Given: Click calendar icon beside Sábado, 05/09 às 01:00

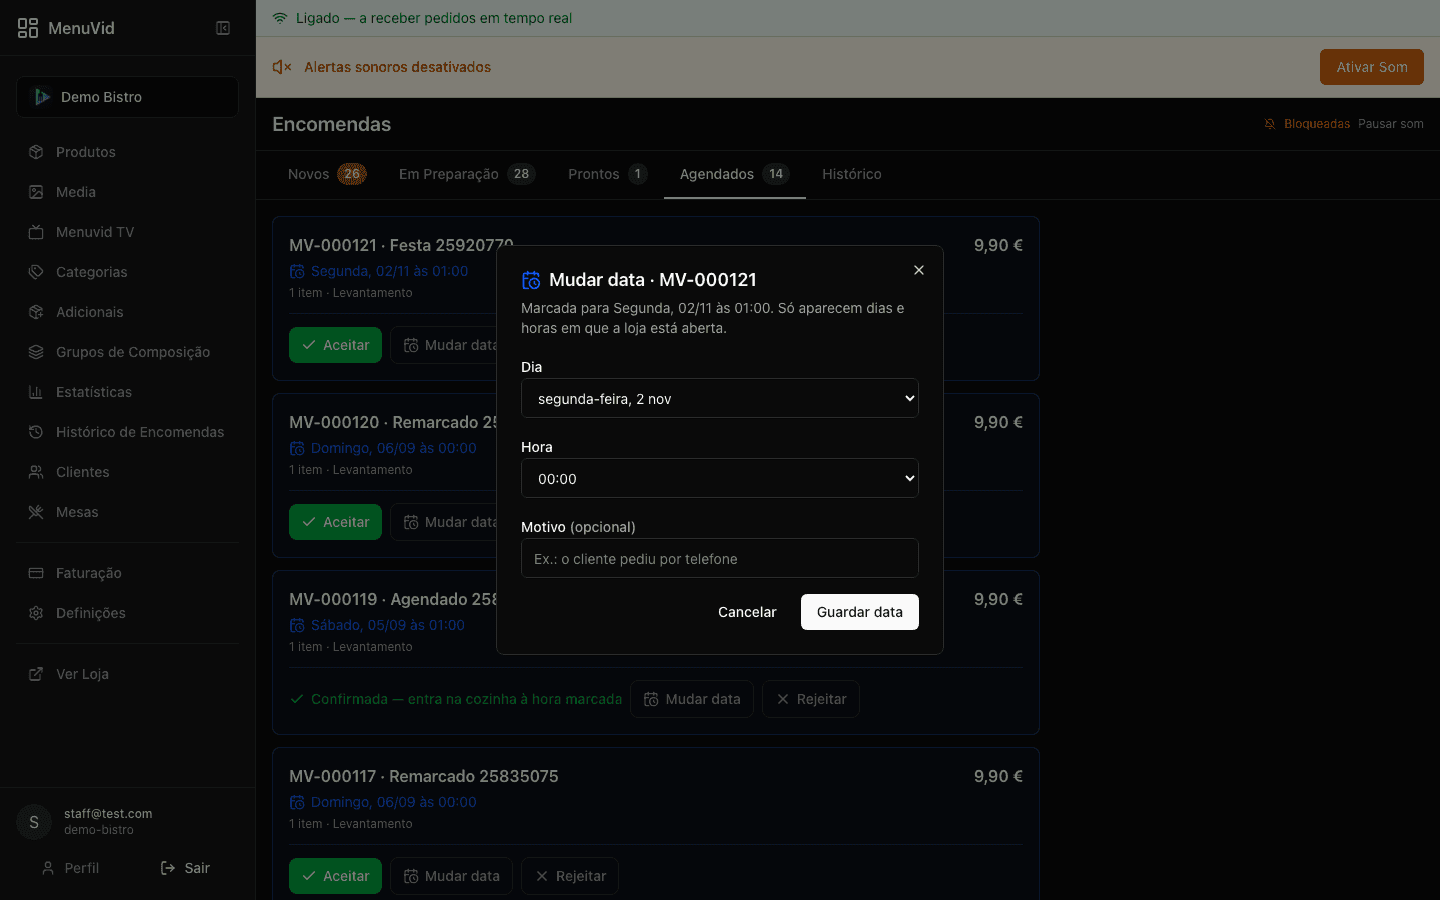Looking at the screenshot, I should (297, 625).
